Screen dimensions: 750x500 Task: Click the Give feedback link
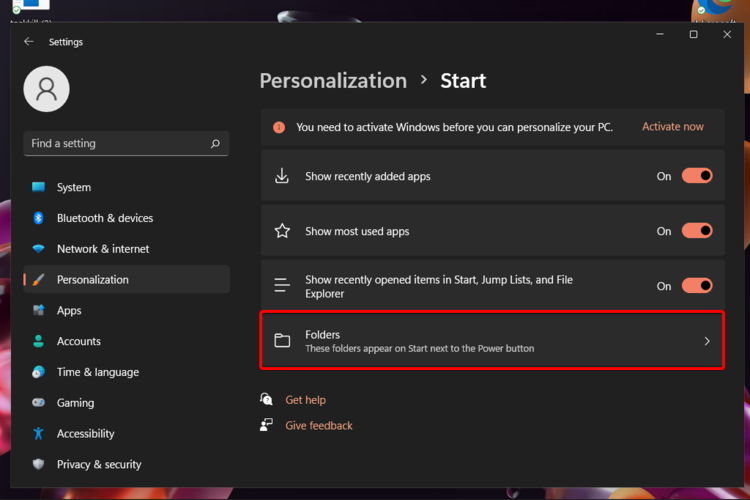(x=318, y=426)
